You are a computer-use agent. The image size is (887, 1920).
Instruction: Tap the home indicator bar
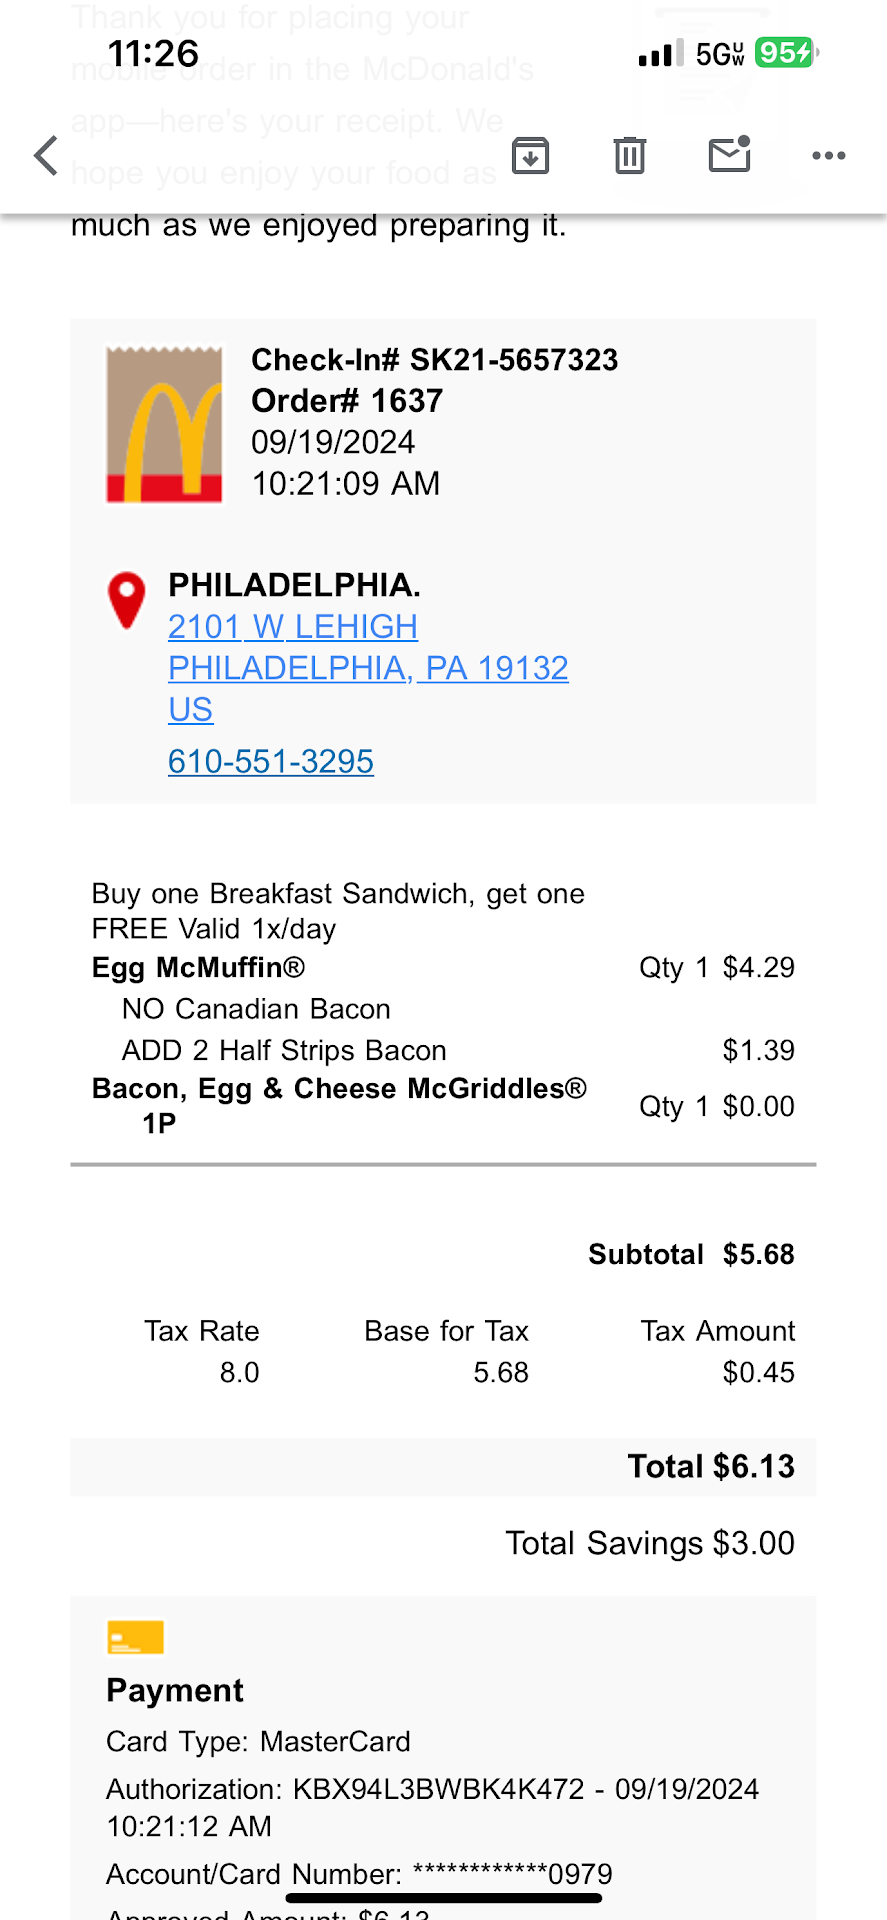[444, 1898]
